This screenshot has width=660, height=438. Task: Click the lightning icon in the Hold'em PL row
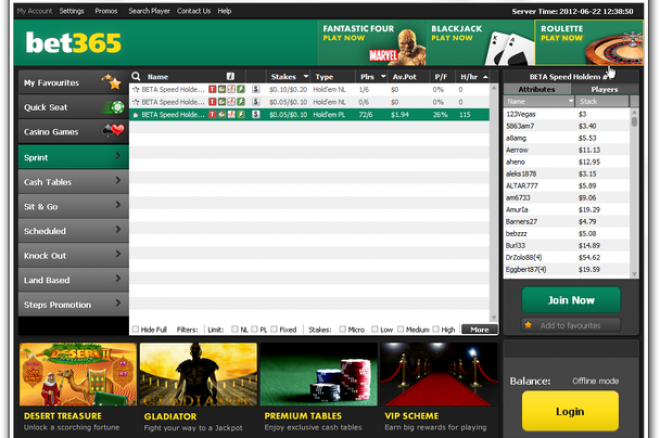(241, 114)
